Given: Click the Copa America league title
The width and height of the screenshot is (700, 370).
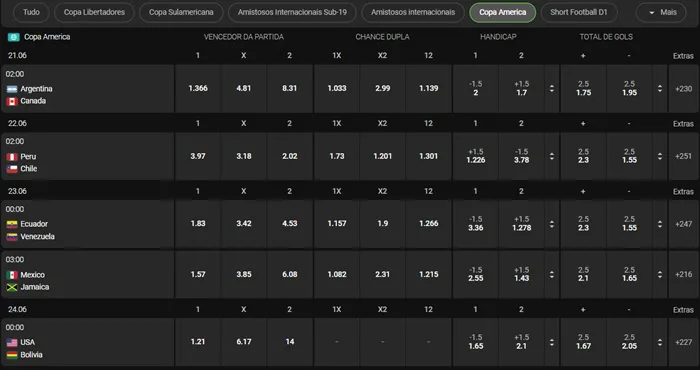Looking at the screenshot, I should point(47,37).
